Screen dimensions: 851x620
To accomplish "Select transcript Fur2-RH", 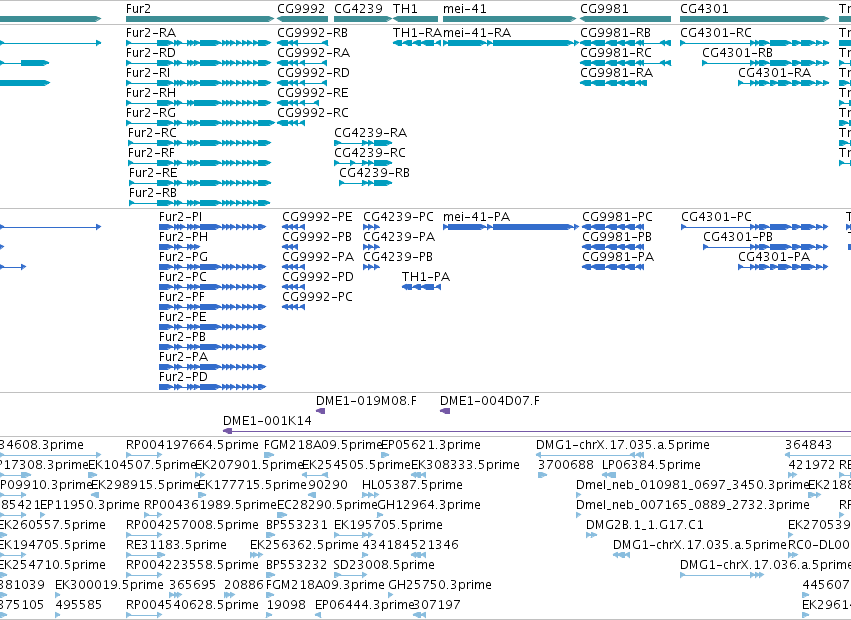I will coord(199,103).
